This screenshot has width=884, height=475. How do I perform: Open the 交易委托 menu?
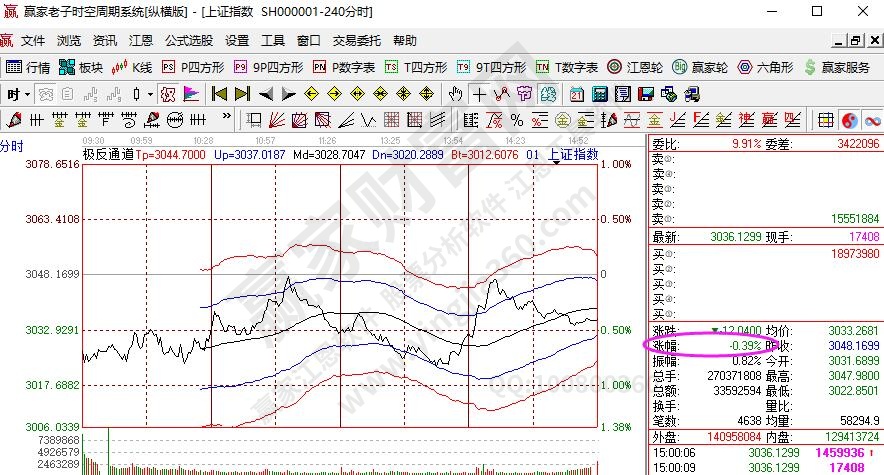pyautogui.click(x=357, y=41)
